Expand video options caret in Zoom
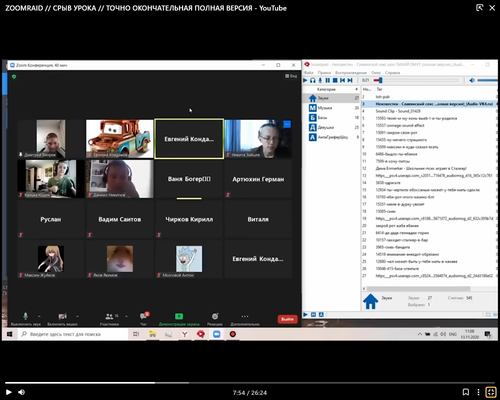The height and width of the screenshot is (400, 500). (x=77, y=316)
